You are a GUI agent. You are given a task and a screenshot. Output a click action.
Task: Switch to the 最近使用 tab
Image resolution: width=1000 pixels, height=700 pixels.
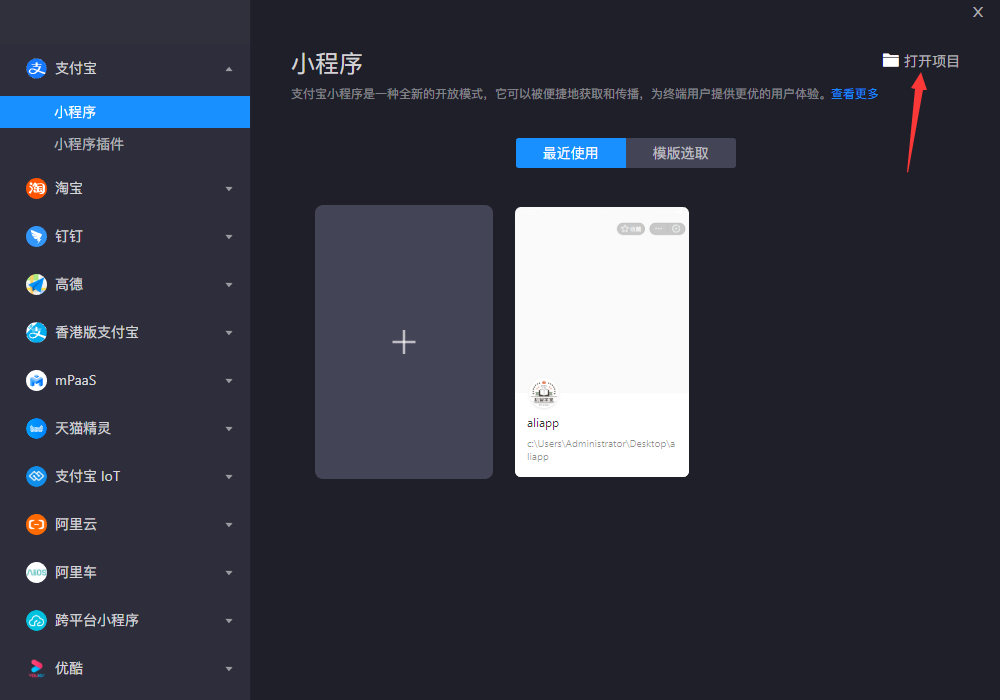pyautogui.click(x=570, y=153)
